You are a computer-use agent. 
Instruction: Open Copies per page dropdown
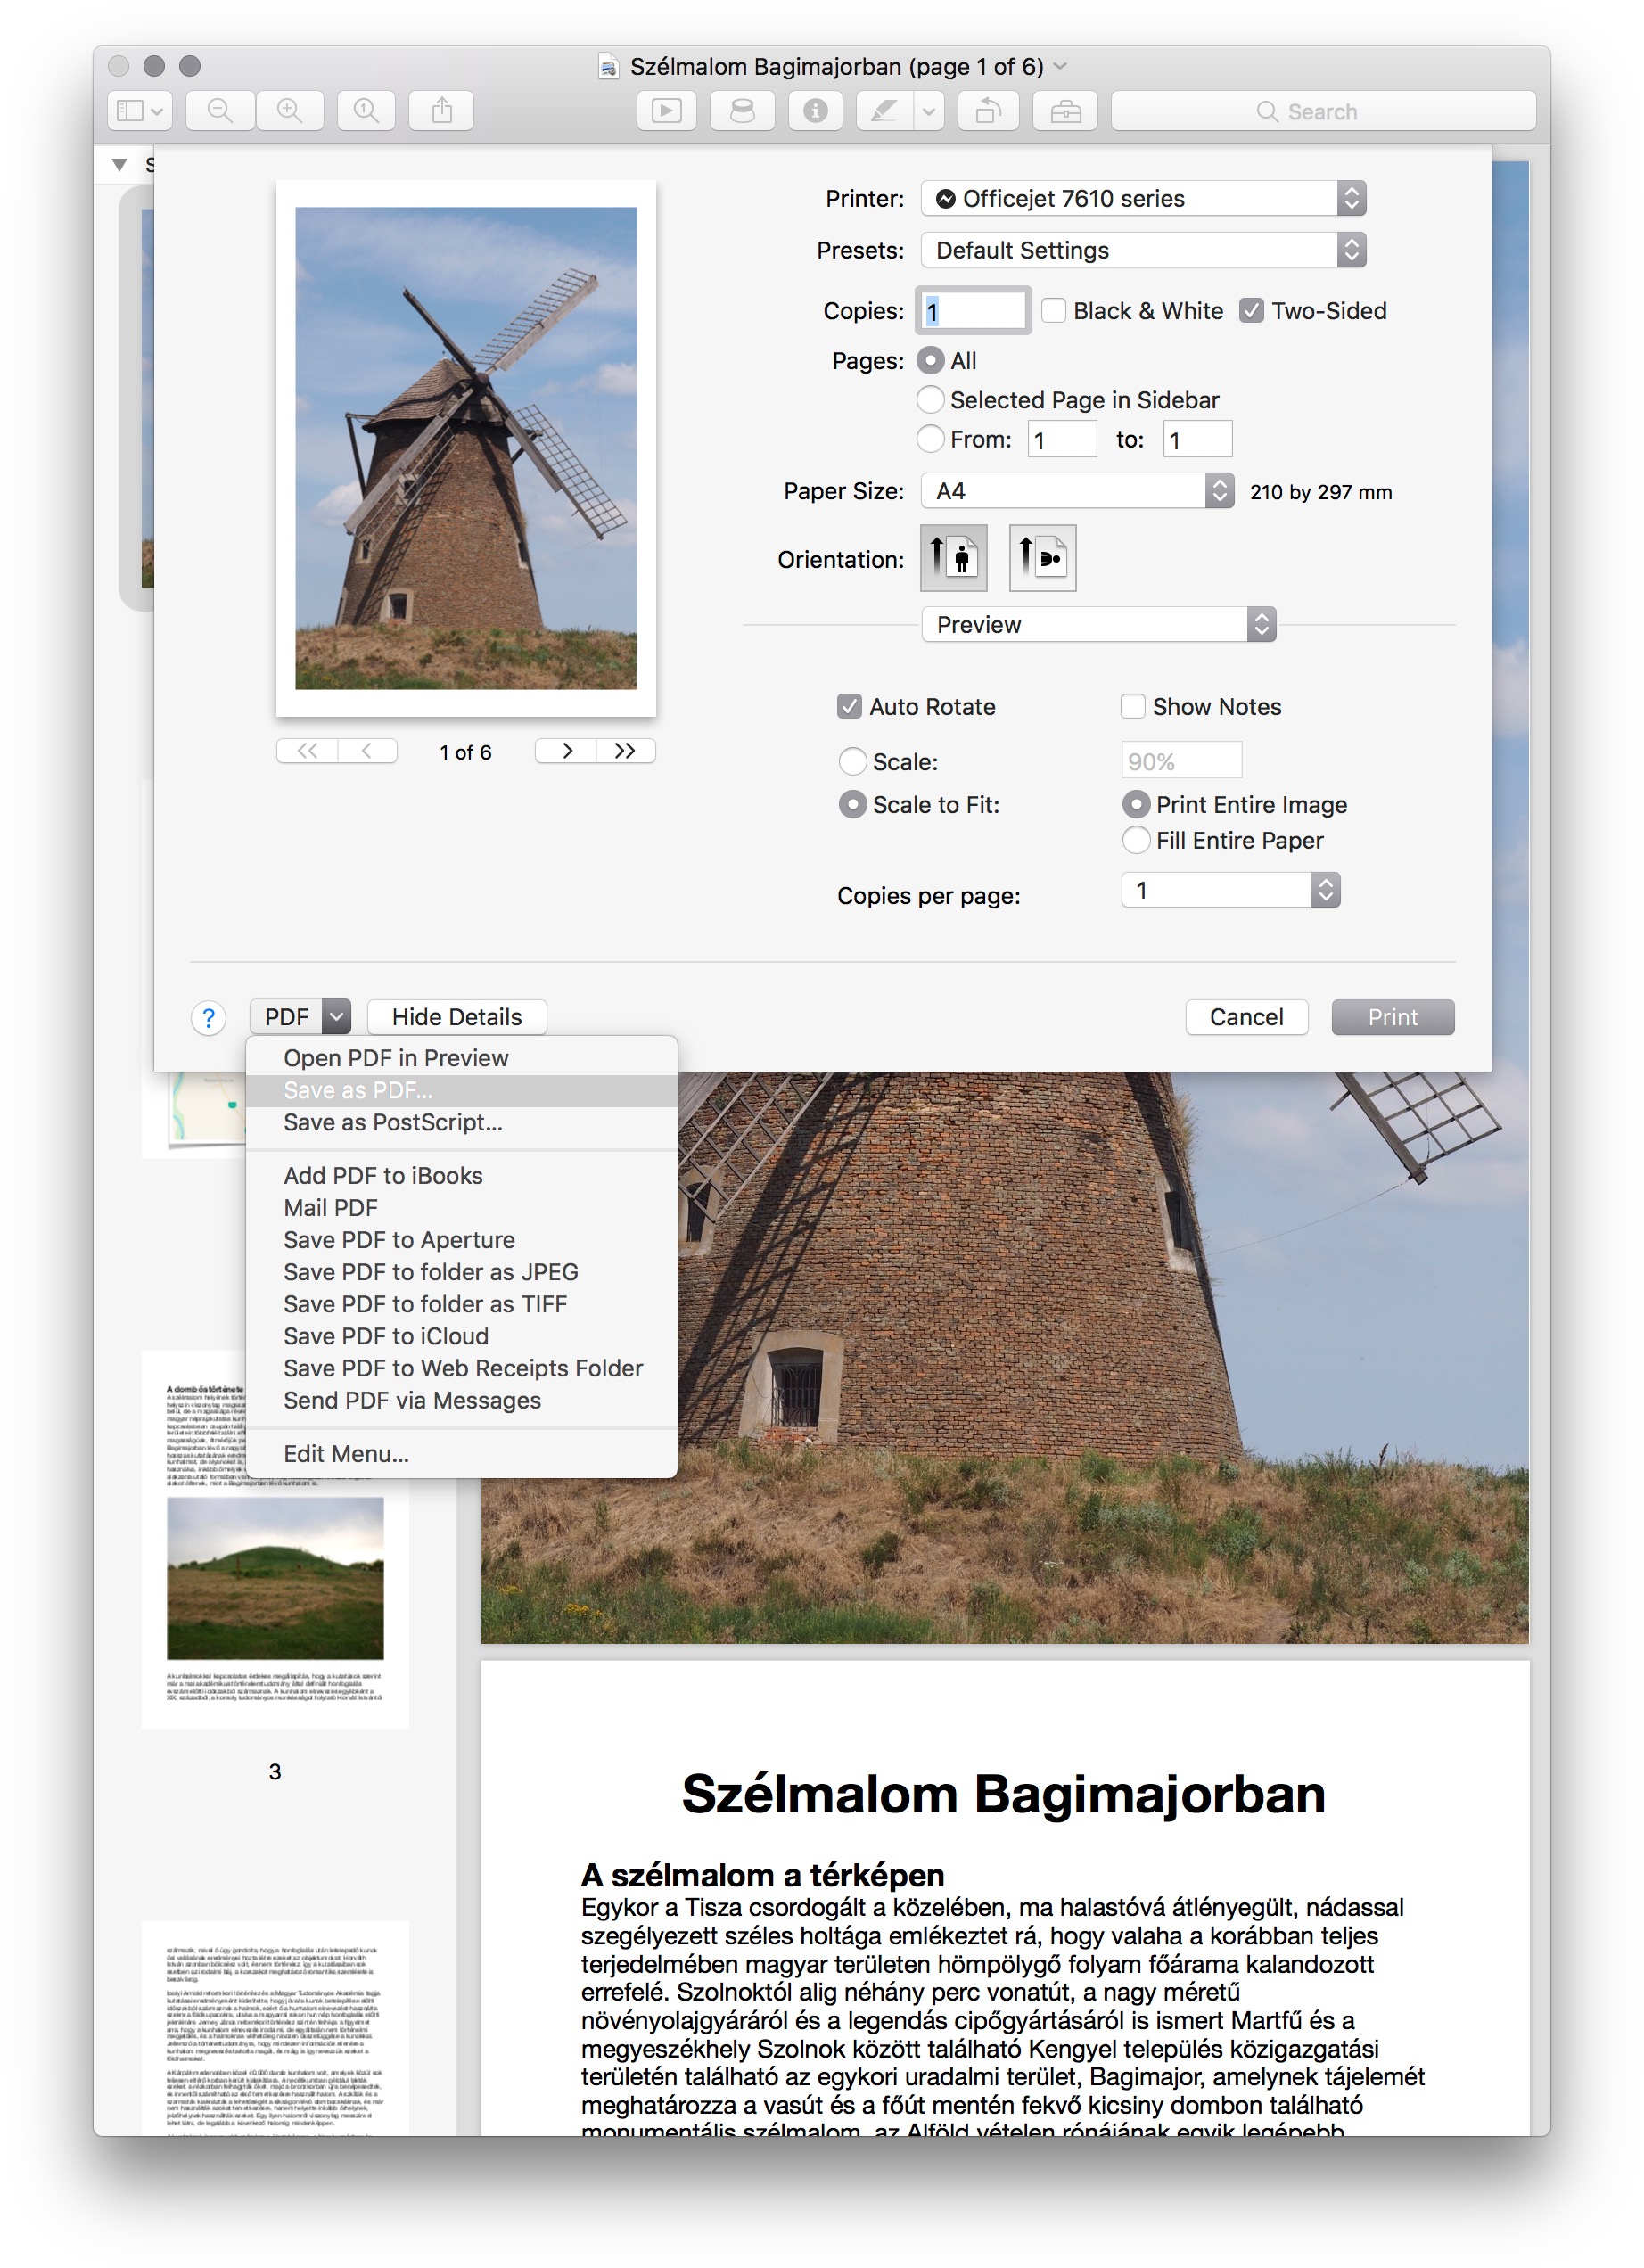tap(1231, 891)
